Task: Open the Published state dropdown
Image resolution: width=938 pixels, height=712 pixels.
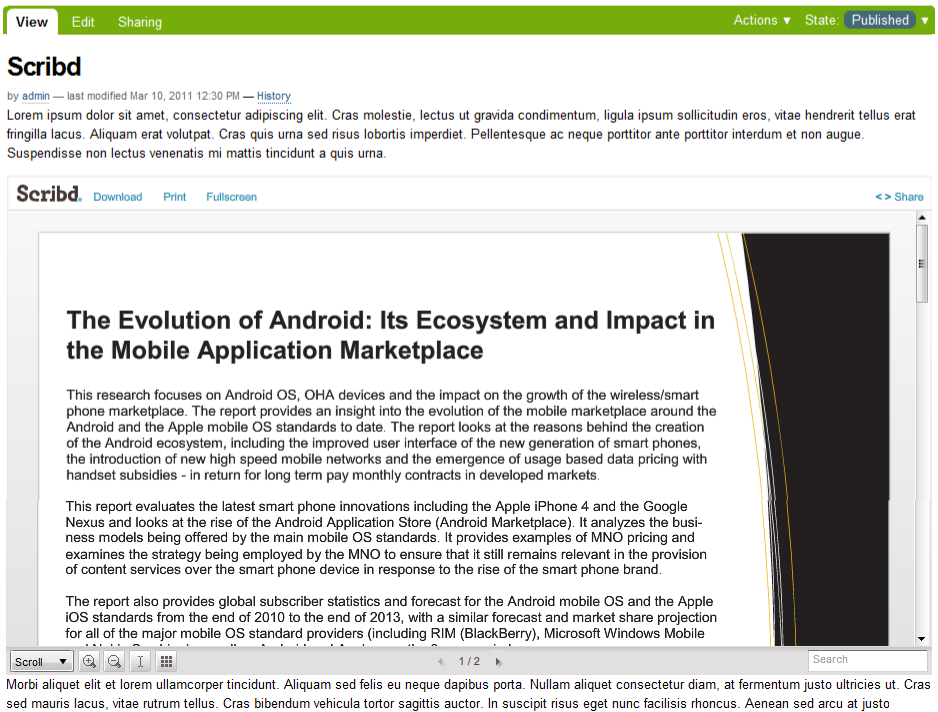Action: point(886,20)
